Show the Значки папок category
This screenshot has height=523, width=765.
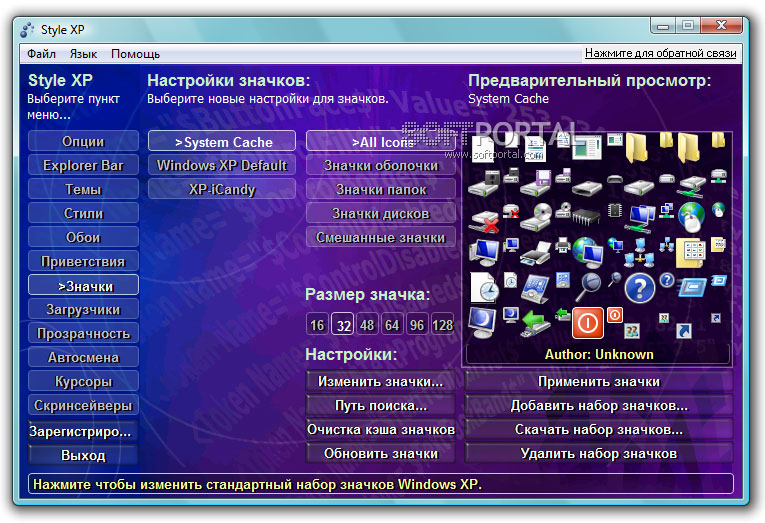point(382,189)
